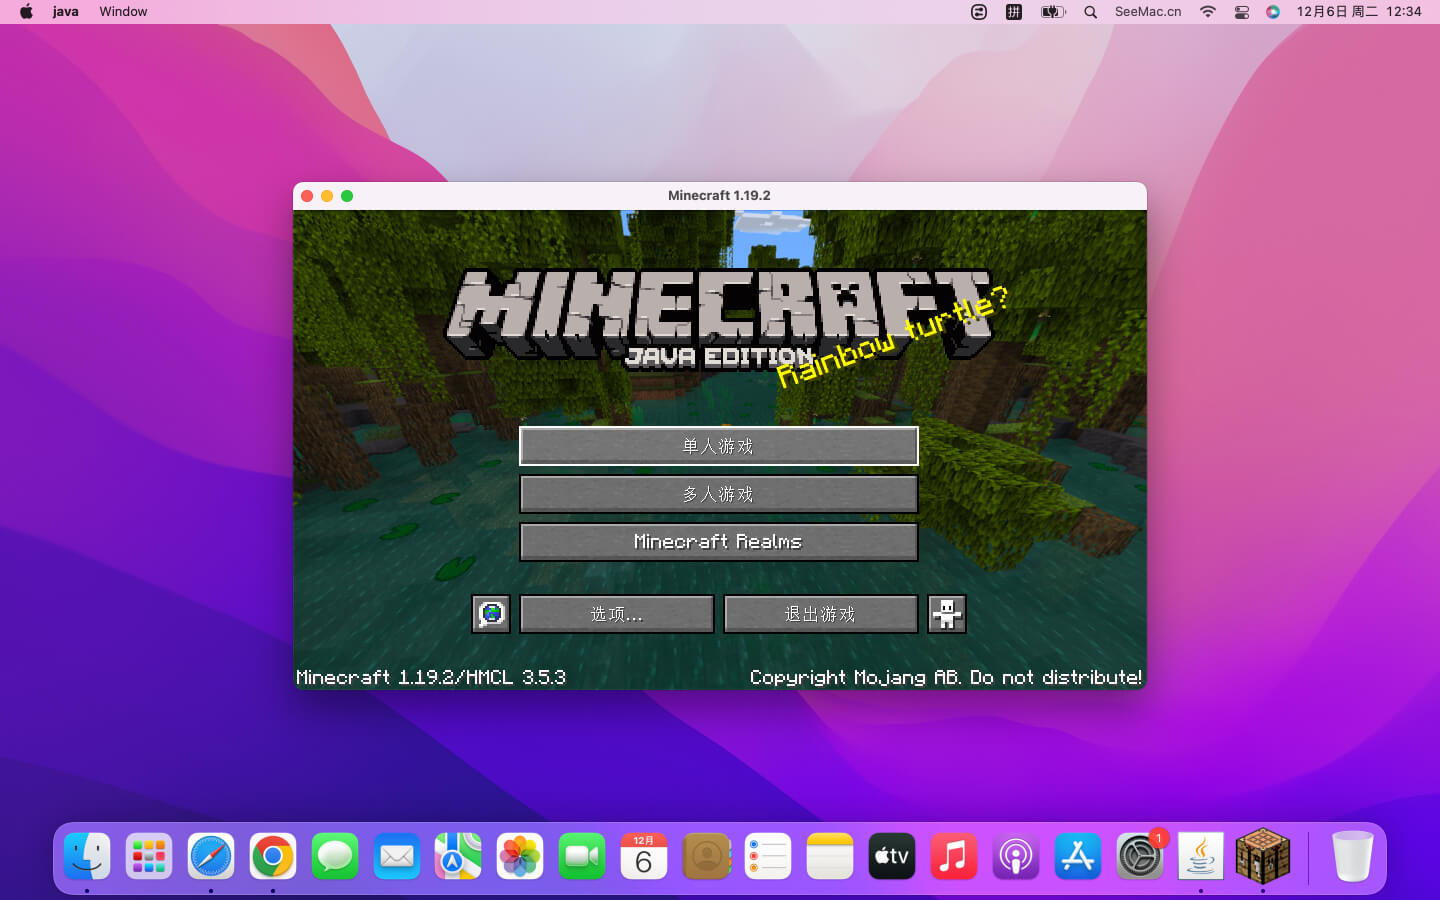
Task: Open Finder from the Dock
Action: tap(87, 857)
